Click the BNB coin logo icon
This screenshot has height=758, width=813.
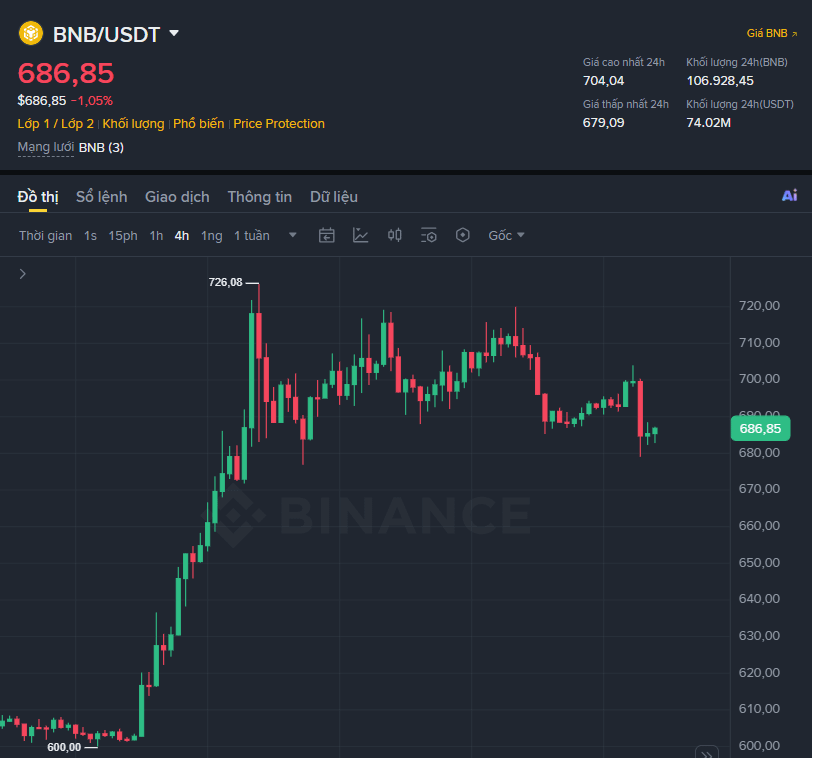click(x=31, y=33)
